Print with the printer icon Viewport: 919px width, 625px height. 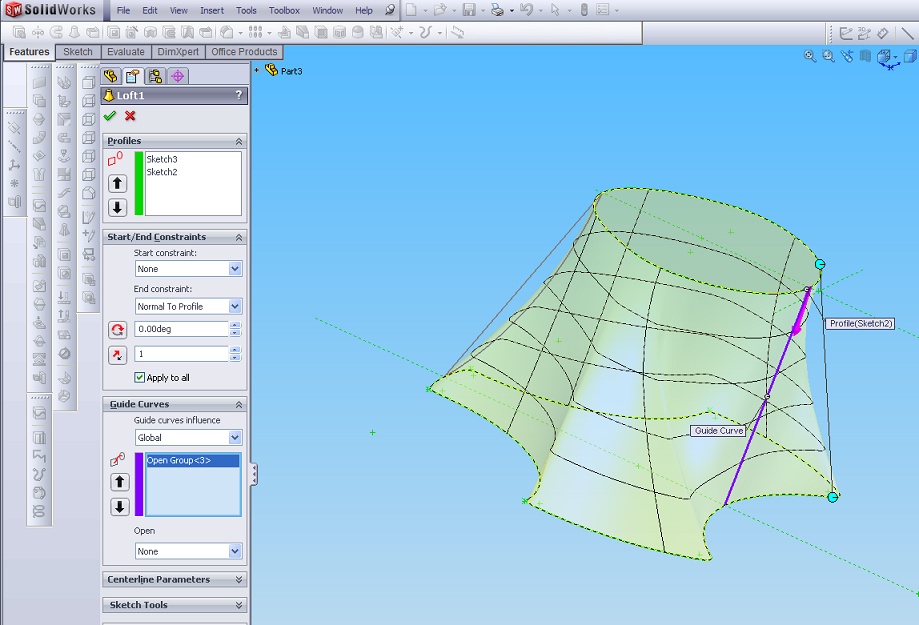tap(497, 10)
